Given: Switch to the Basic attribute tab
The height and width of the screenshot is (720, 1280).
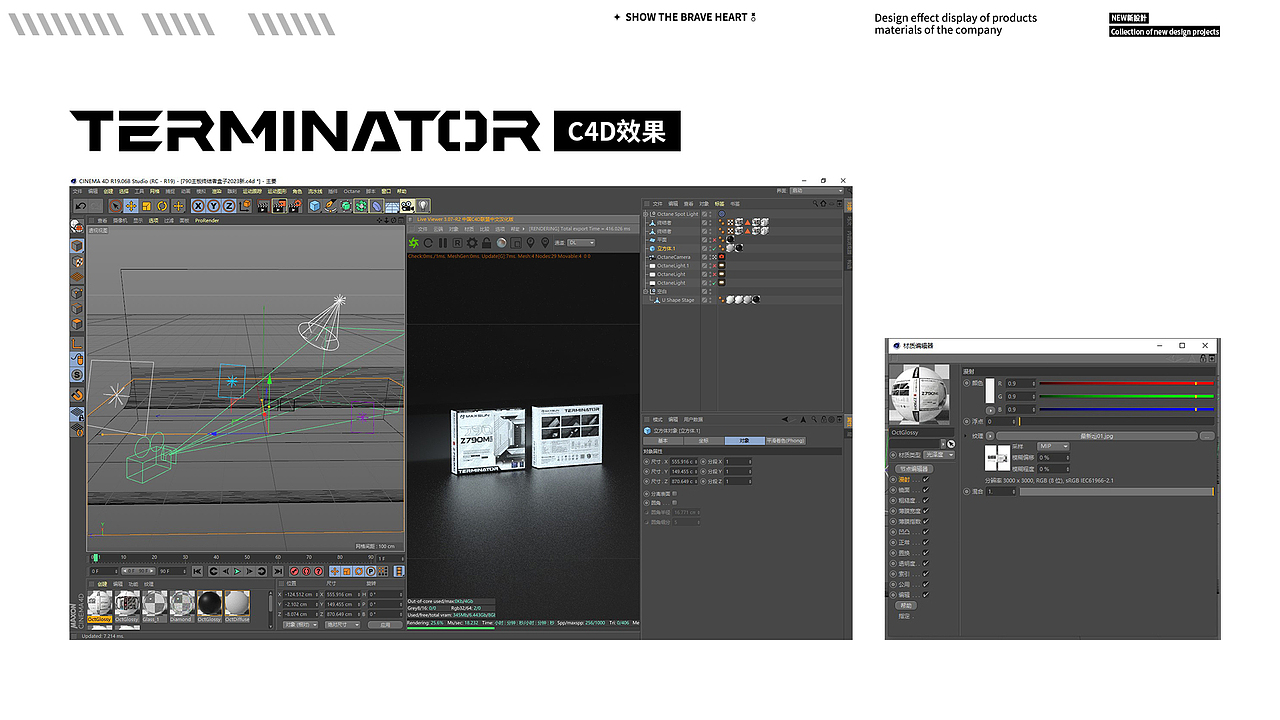Looking at the screenshot, I should (x=662, y=440).
